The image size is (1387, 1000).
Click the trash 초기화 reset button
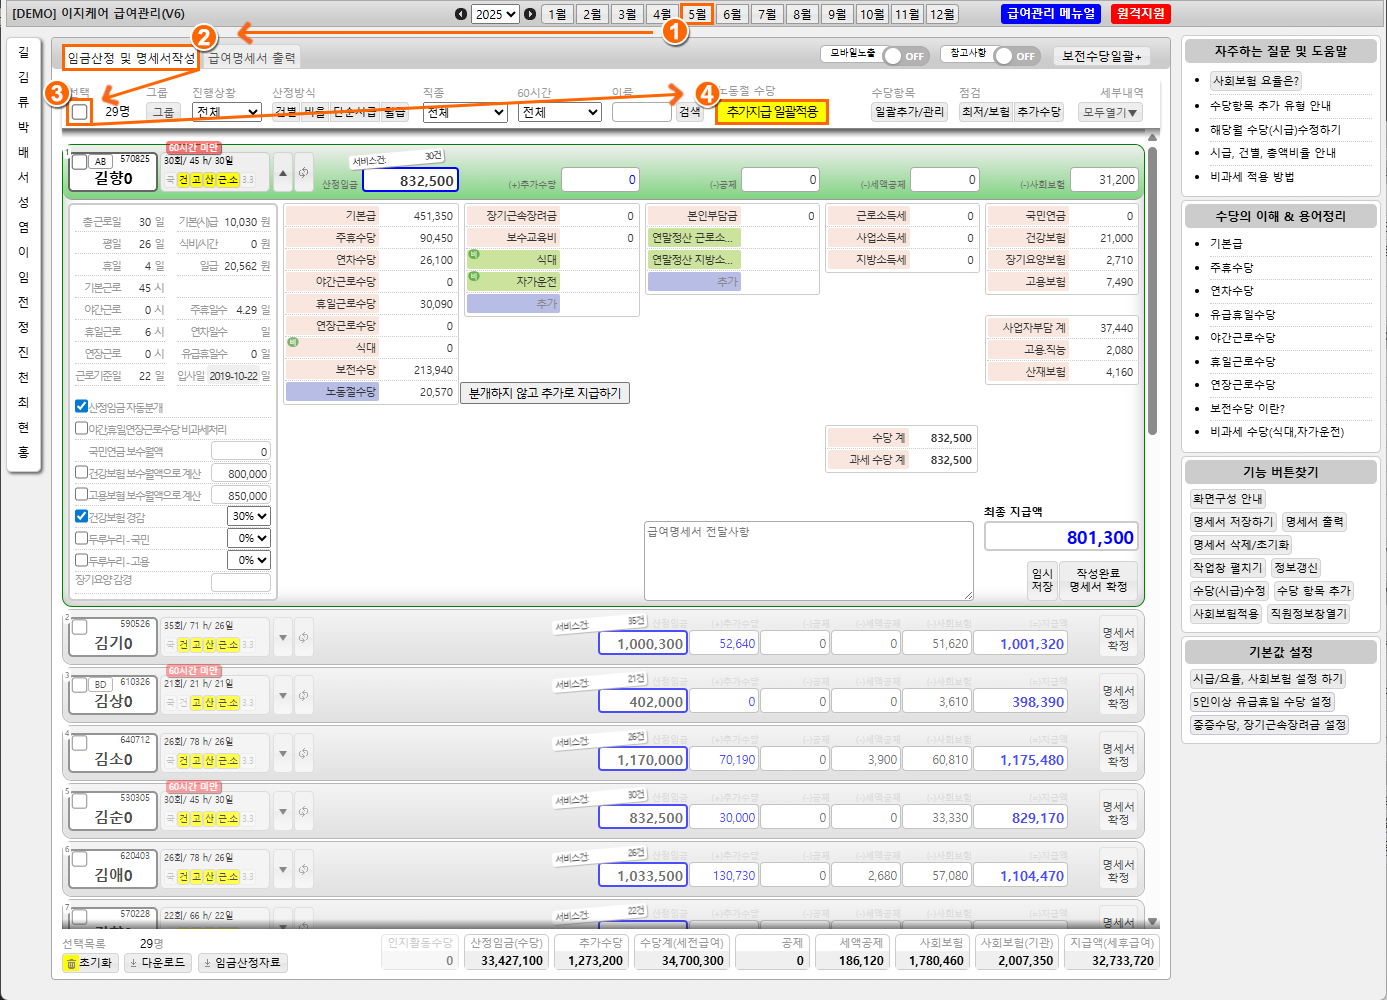(90, 963)
